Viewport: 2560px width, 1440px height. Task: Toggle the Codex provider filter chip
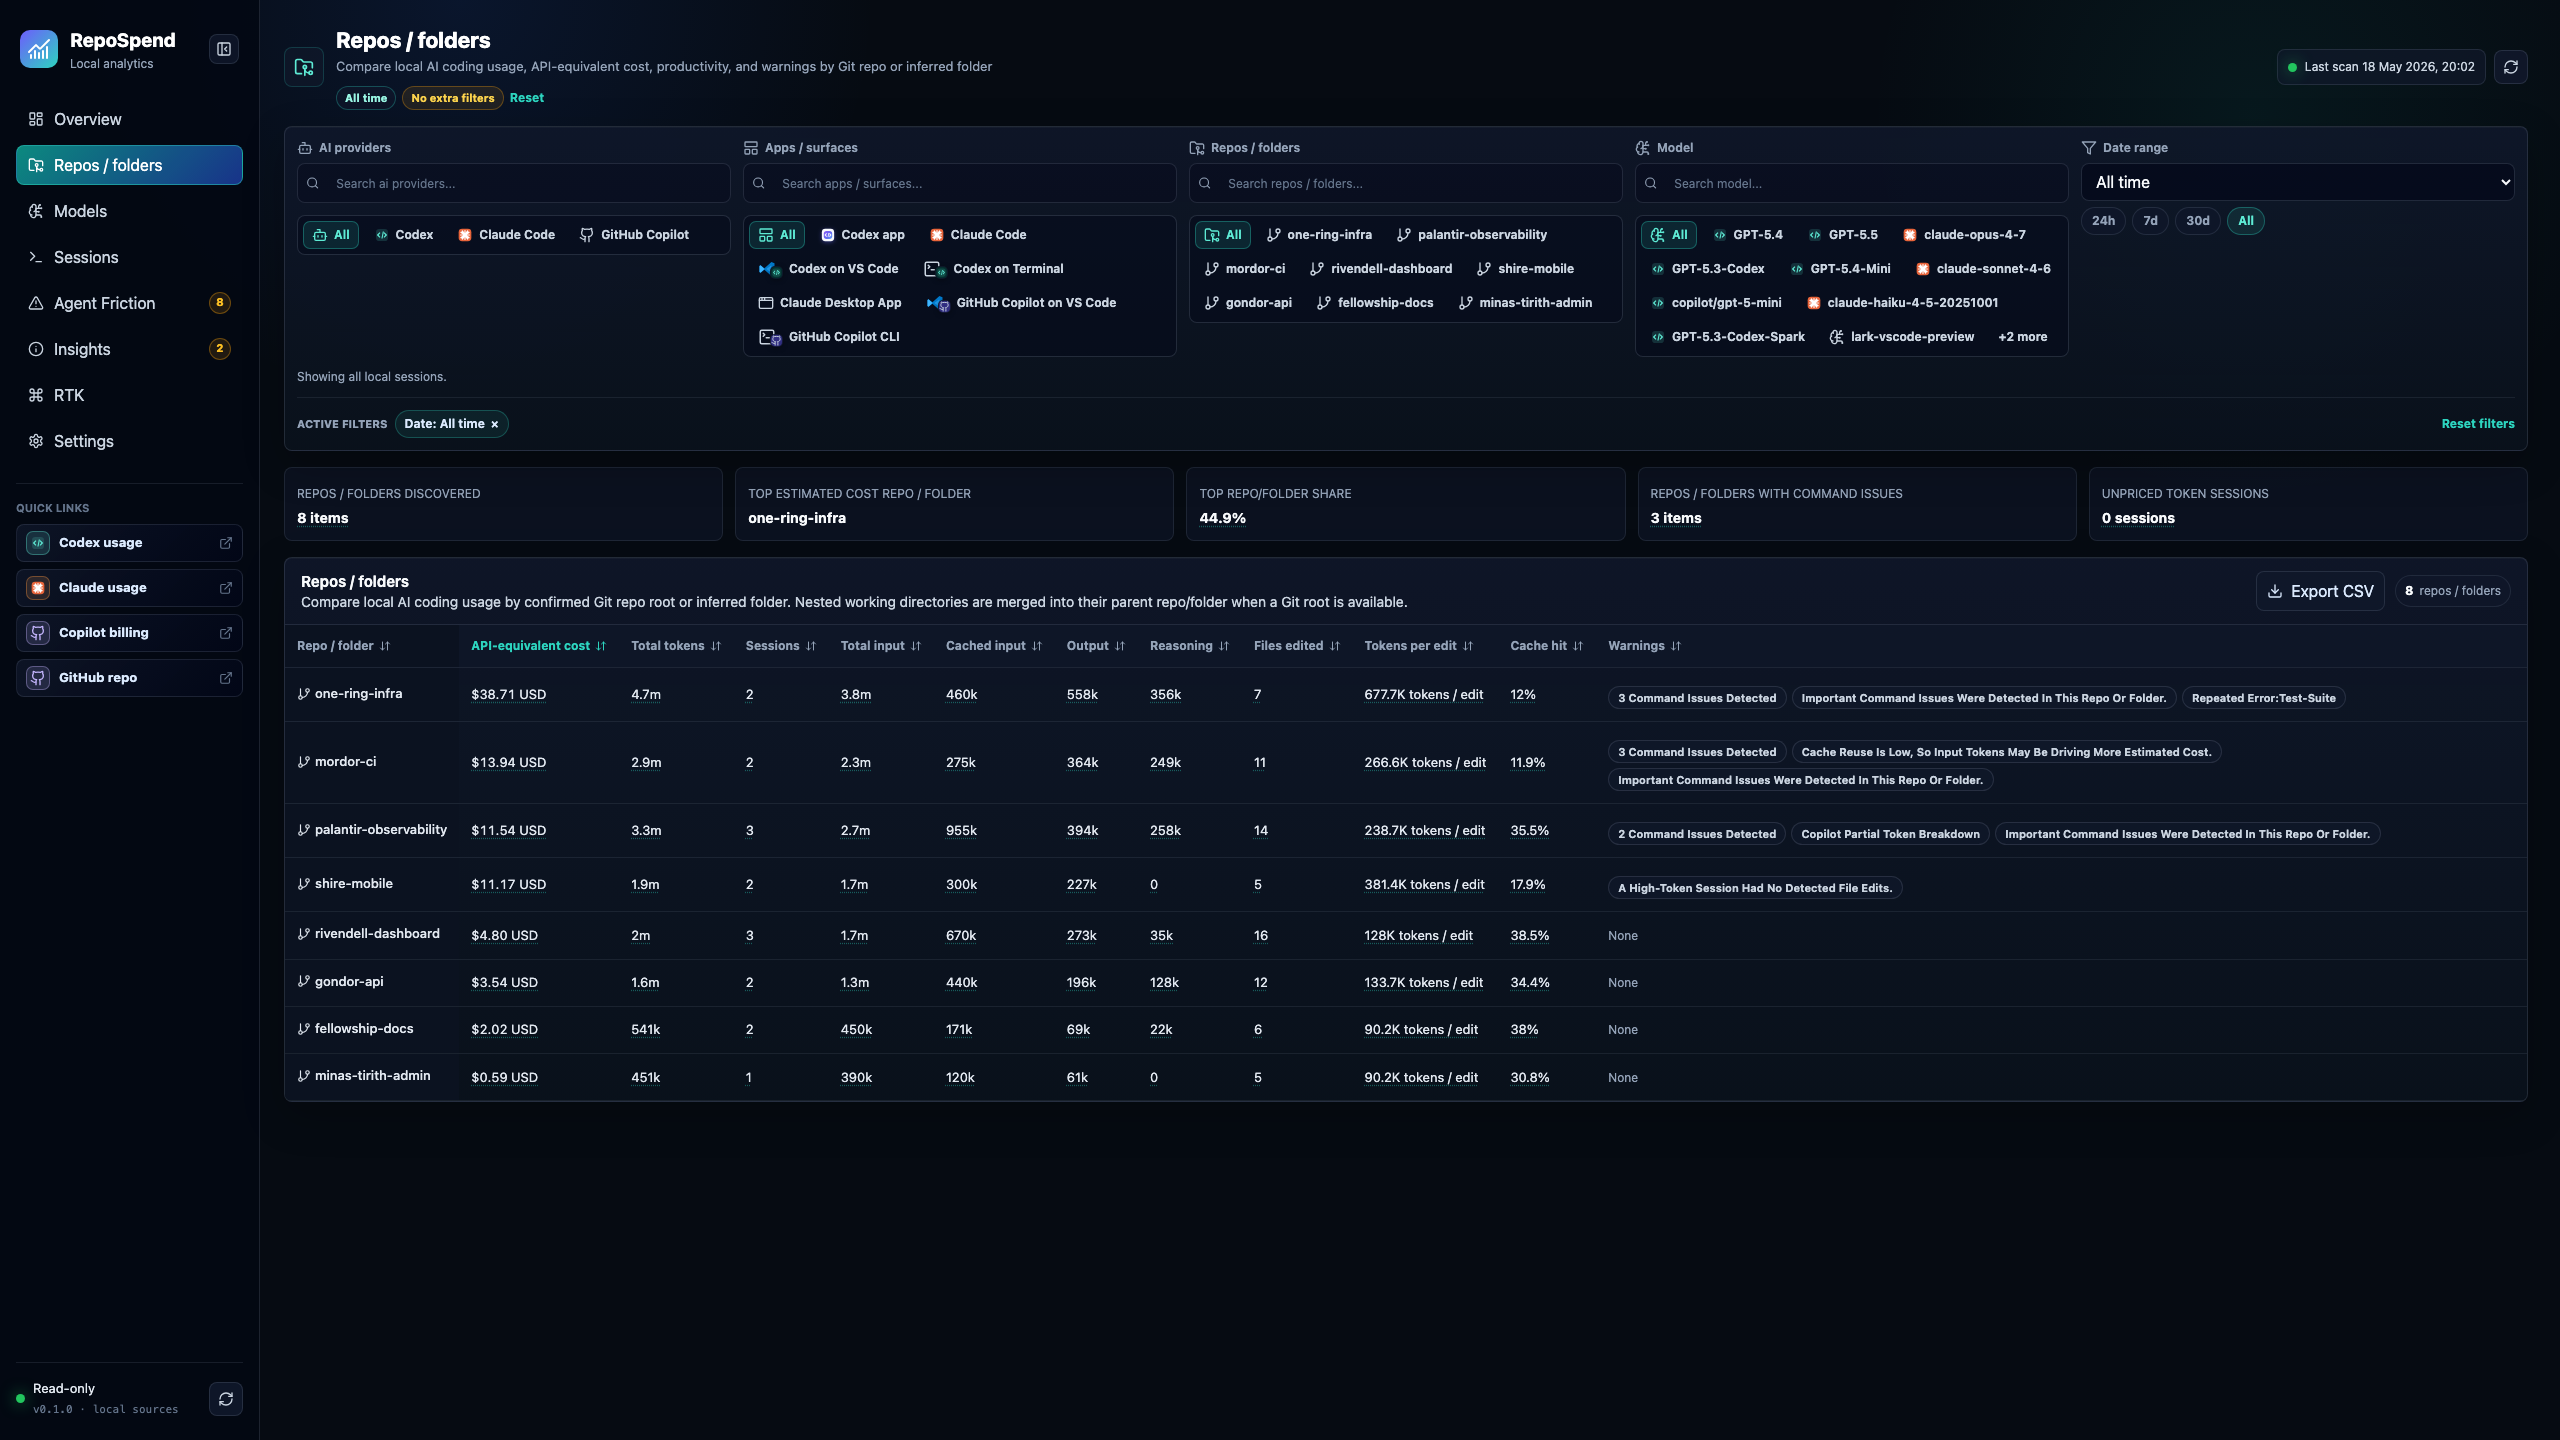pos(404,235)
